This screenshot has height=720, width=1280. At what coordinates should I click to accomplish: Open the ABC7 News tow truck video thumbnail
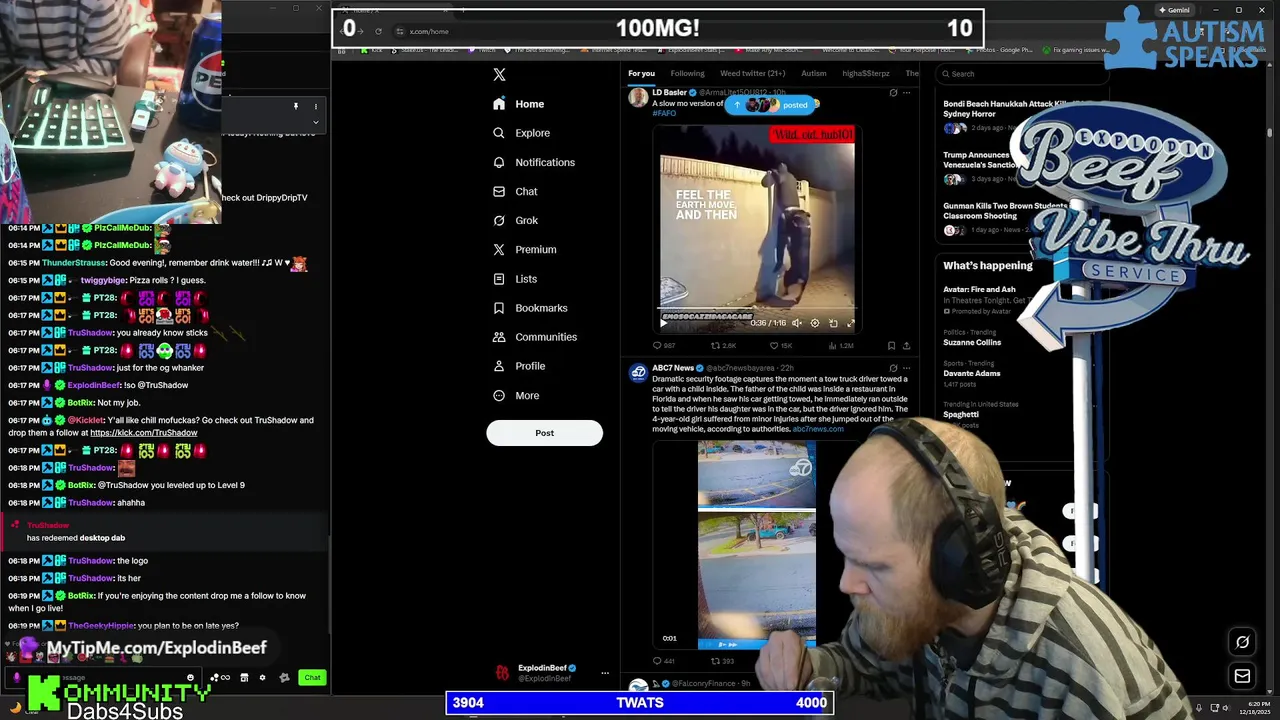click(x=757, y=545)
